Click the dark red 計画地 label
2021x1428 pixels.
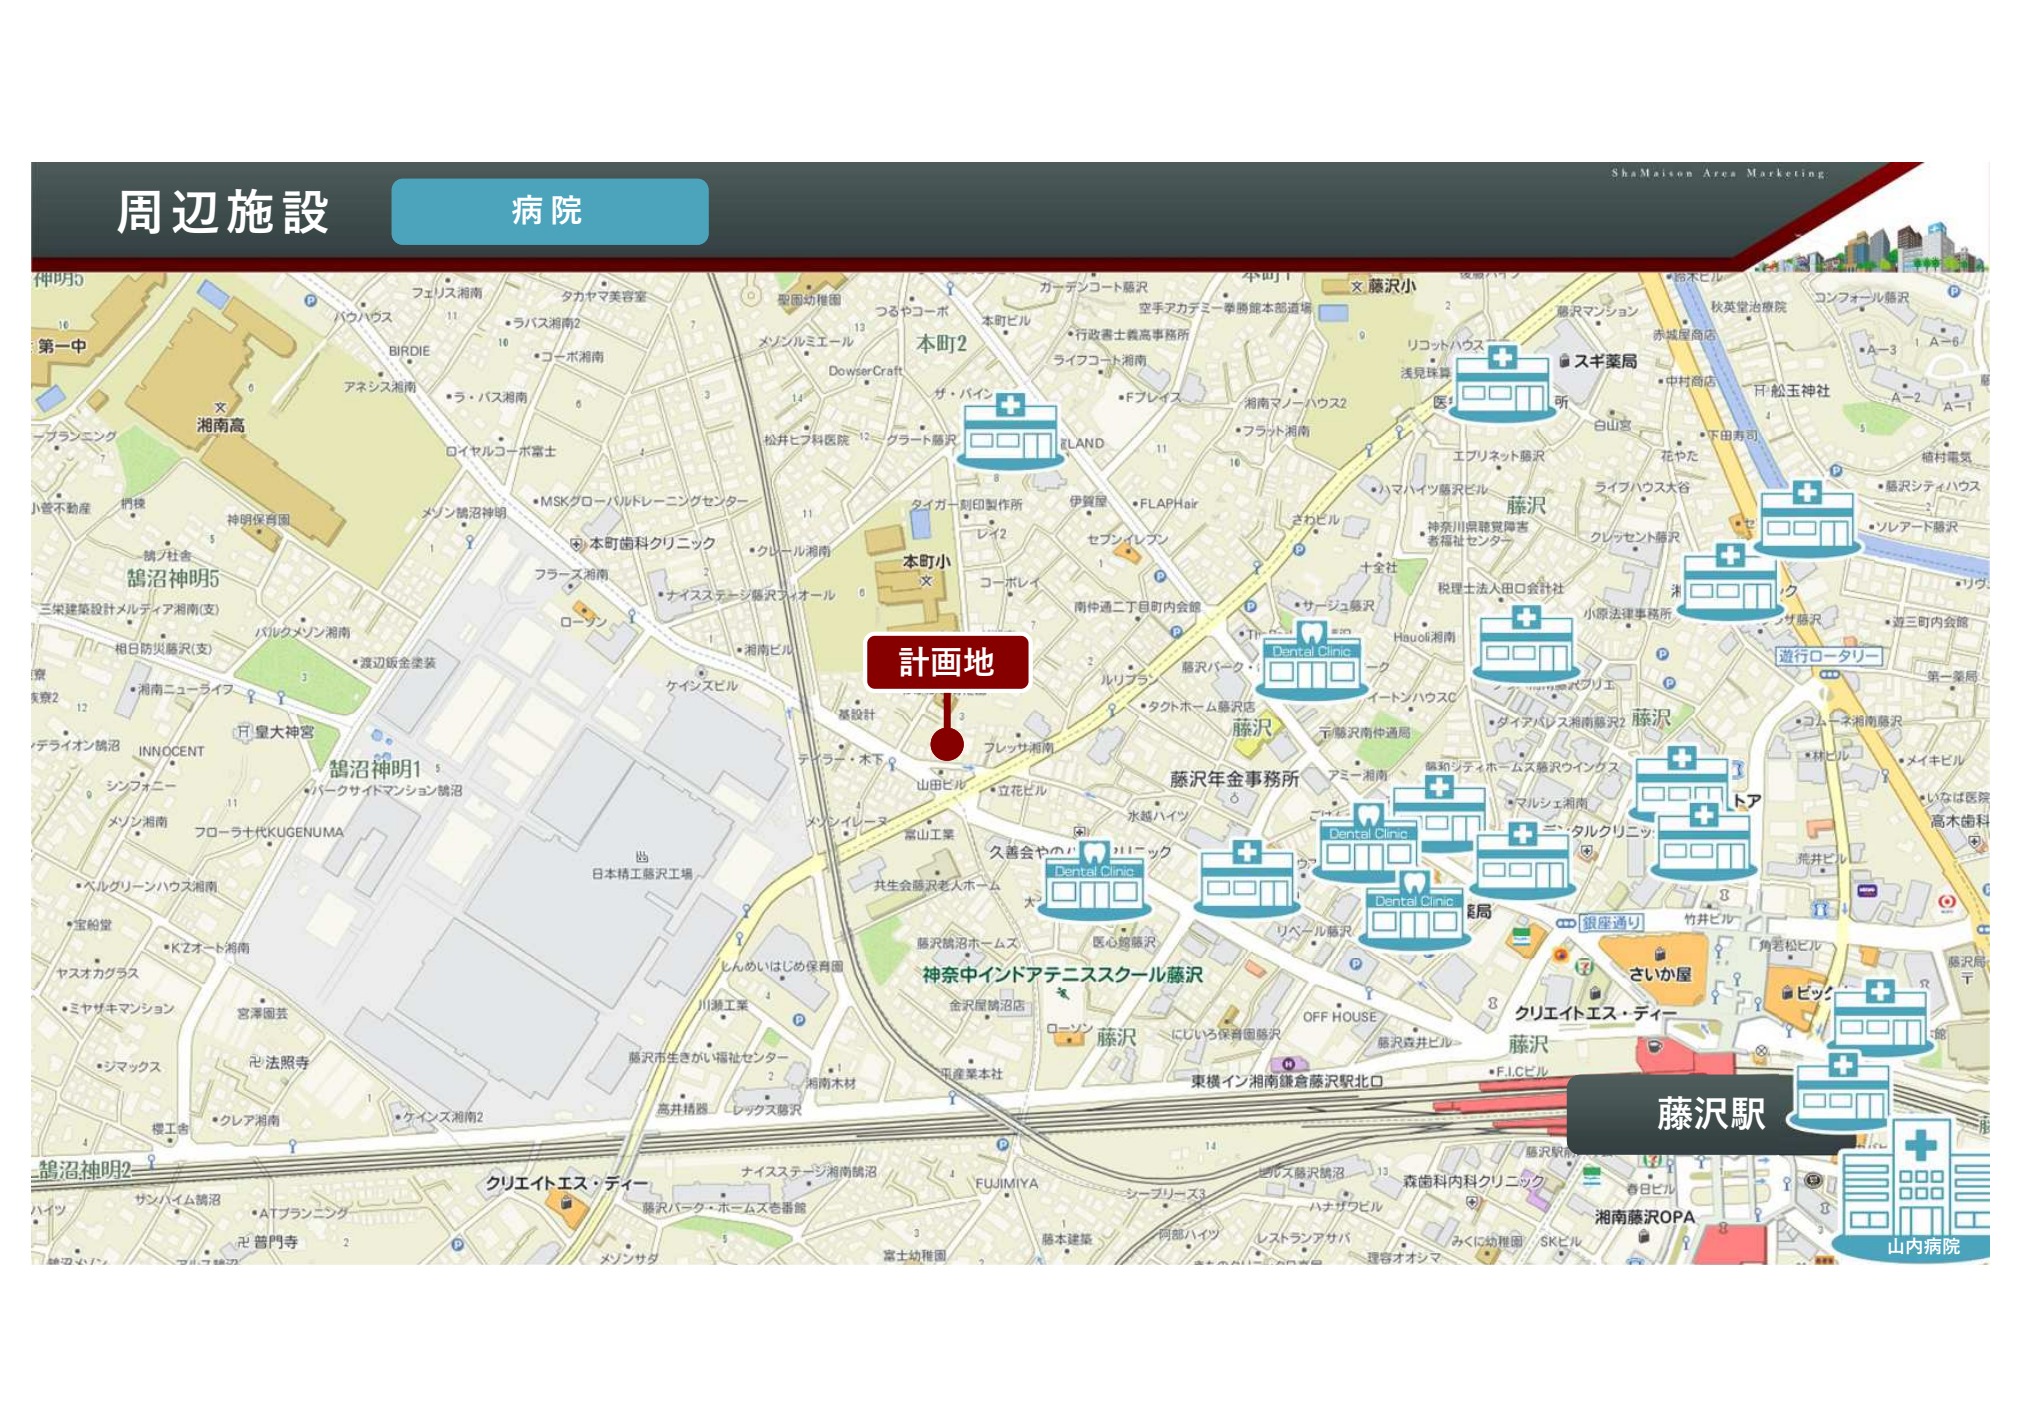tap(947, 662)
